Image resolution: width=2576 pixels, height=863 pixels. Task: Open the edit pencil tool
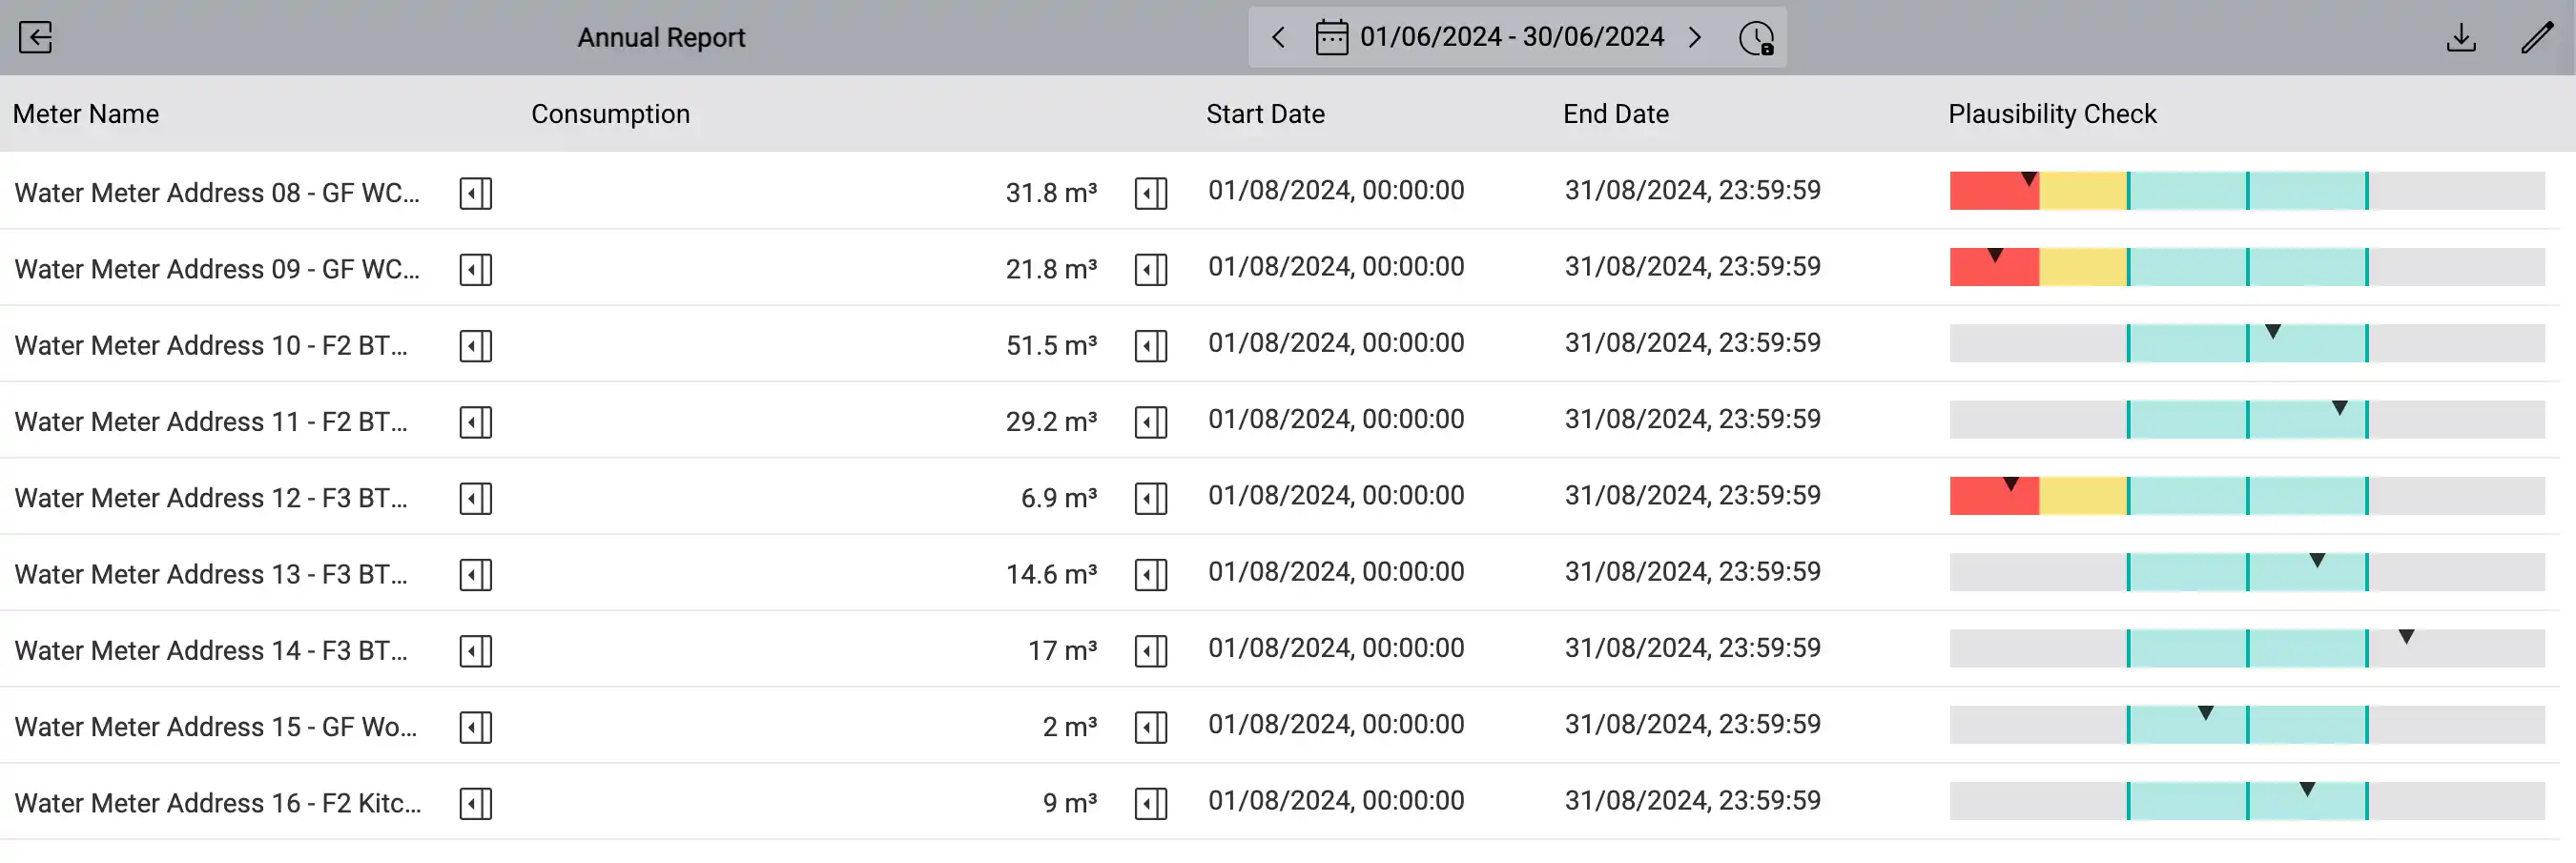[x=2536, y=38]
